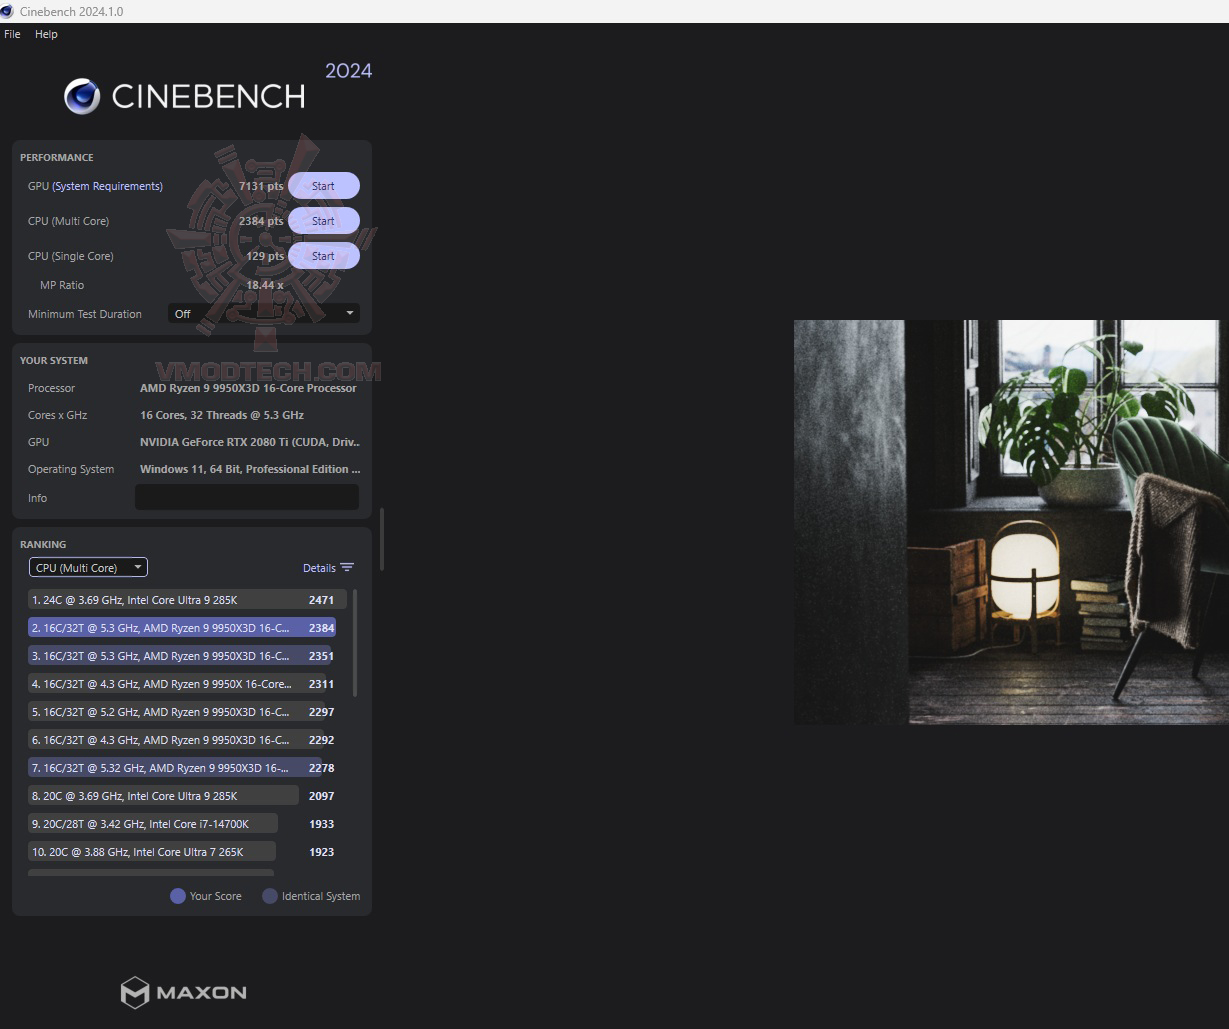Click the filter icon beside Details

coord(347,567)
